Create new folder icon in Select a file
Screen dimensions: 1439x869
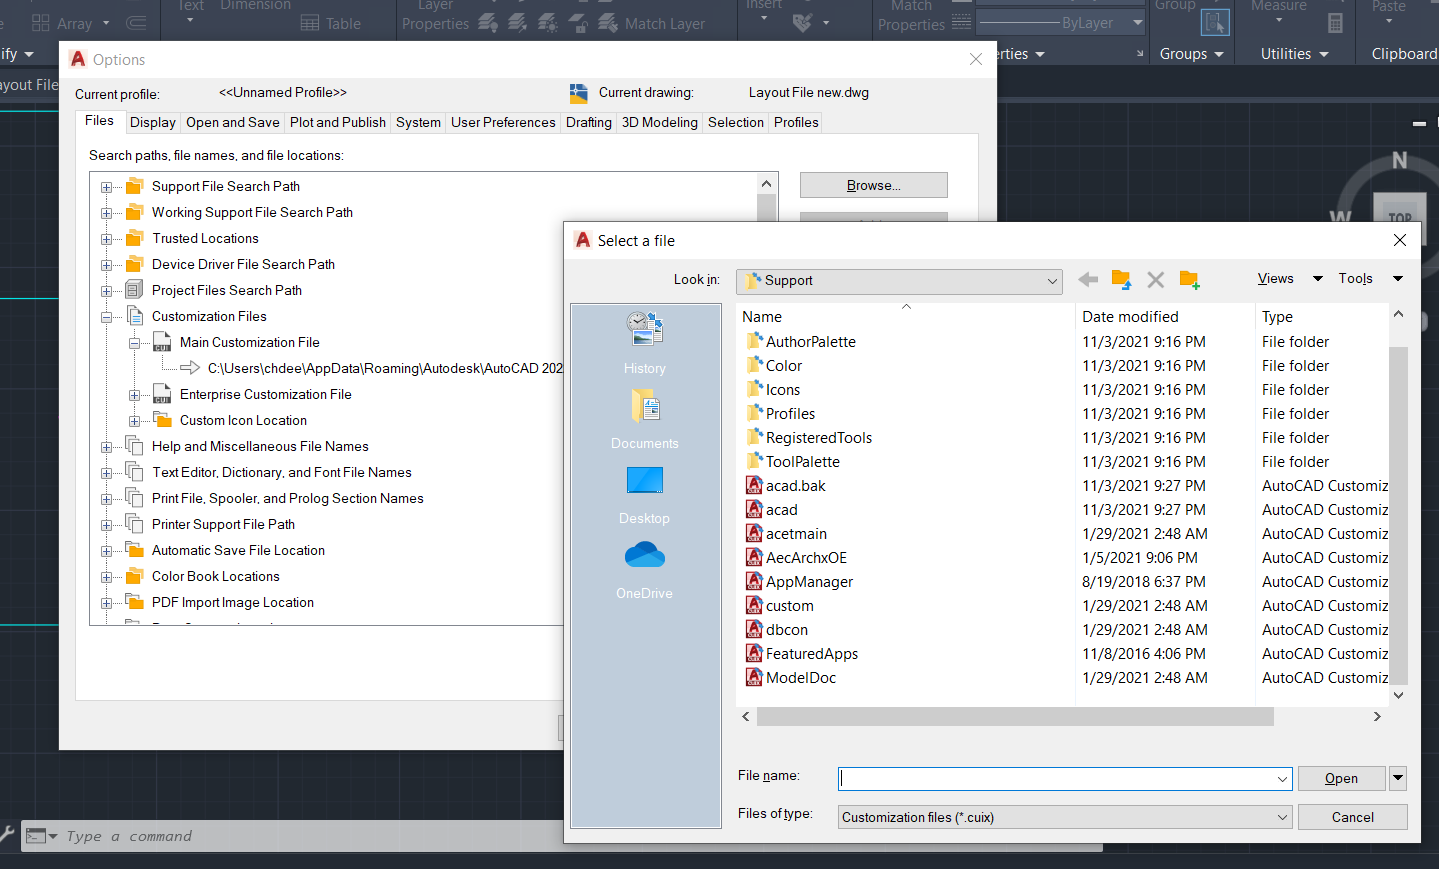pos(1189,280)
